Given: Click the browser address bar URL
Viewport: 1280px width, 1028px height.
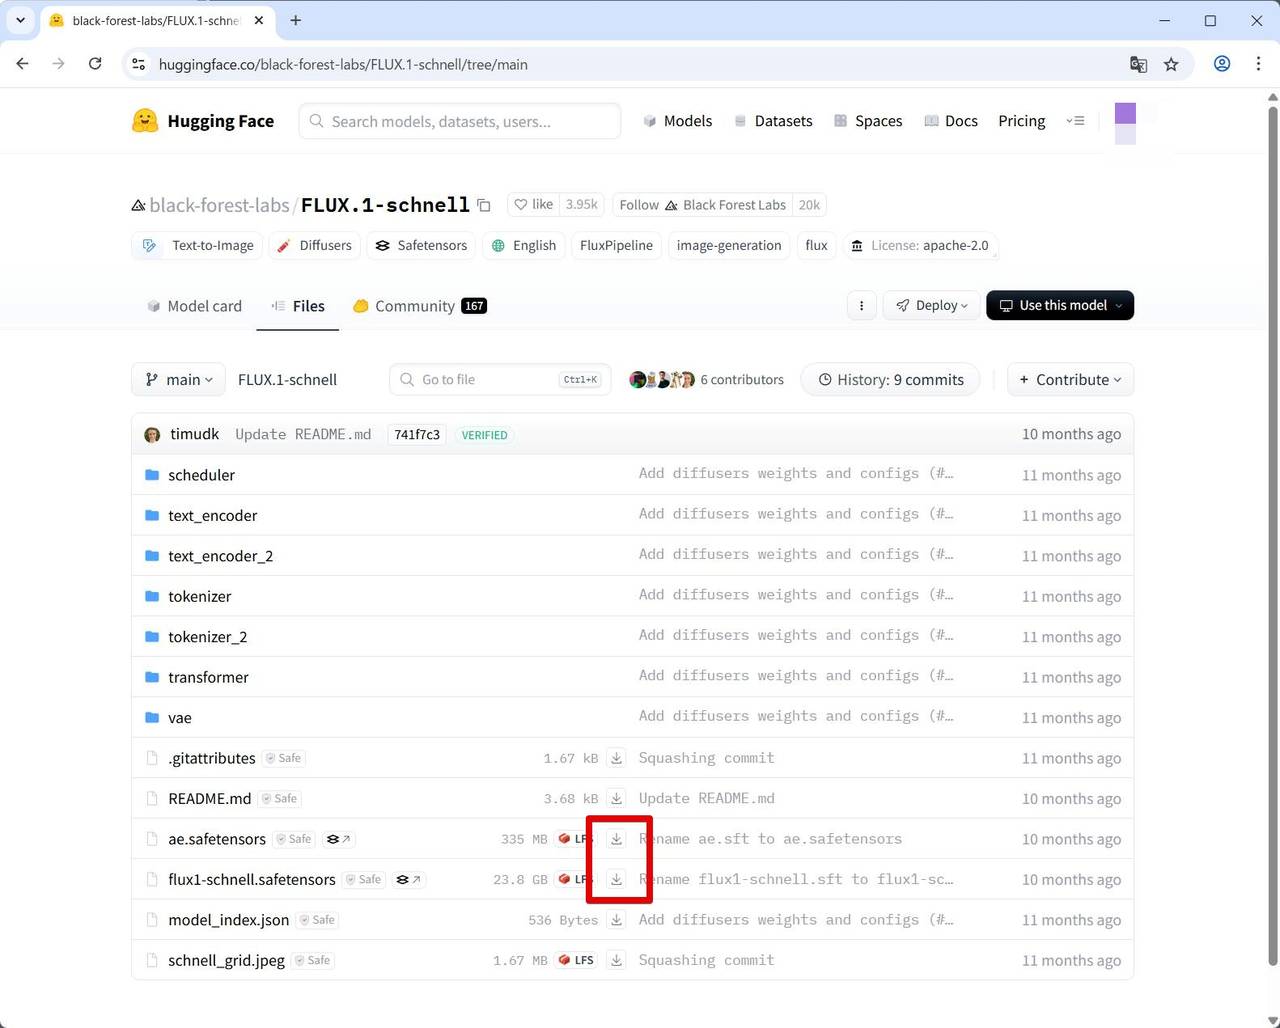Looking at the screenshot, I should [x=343, y=64].
